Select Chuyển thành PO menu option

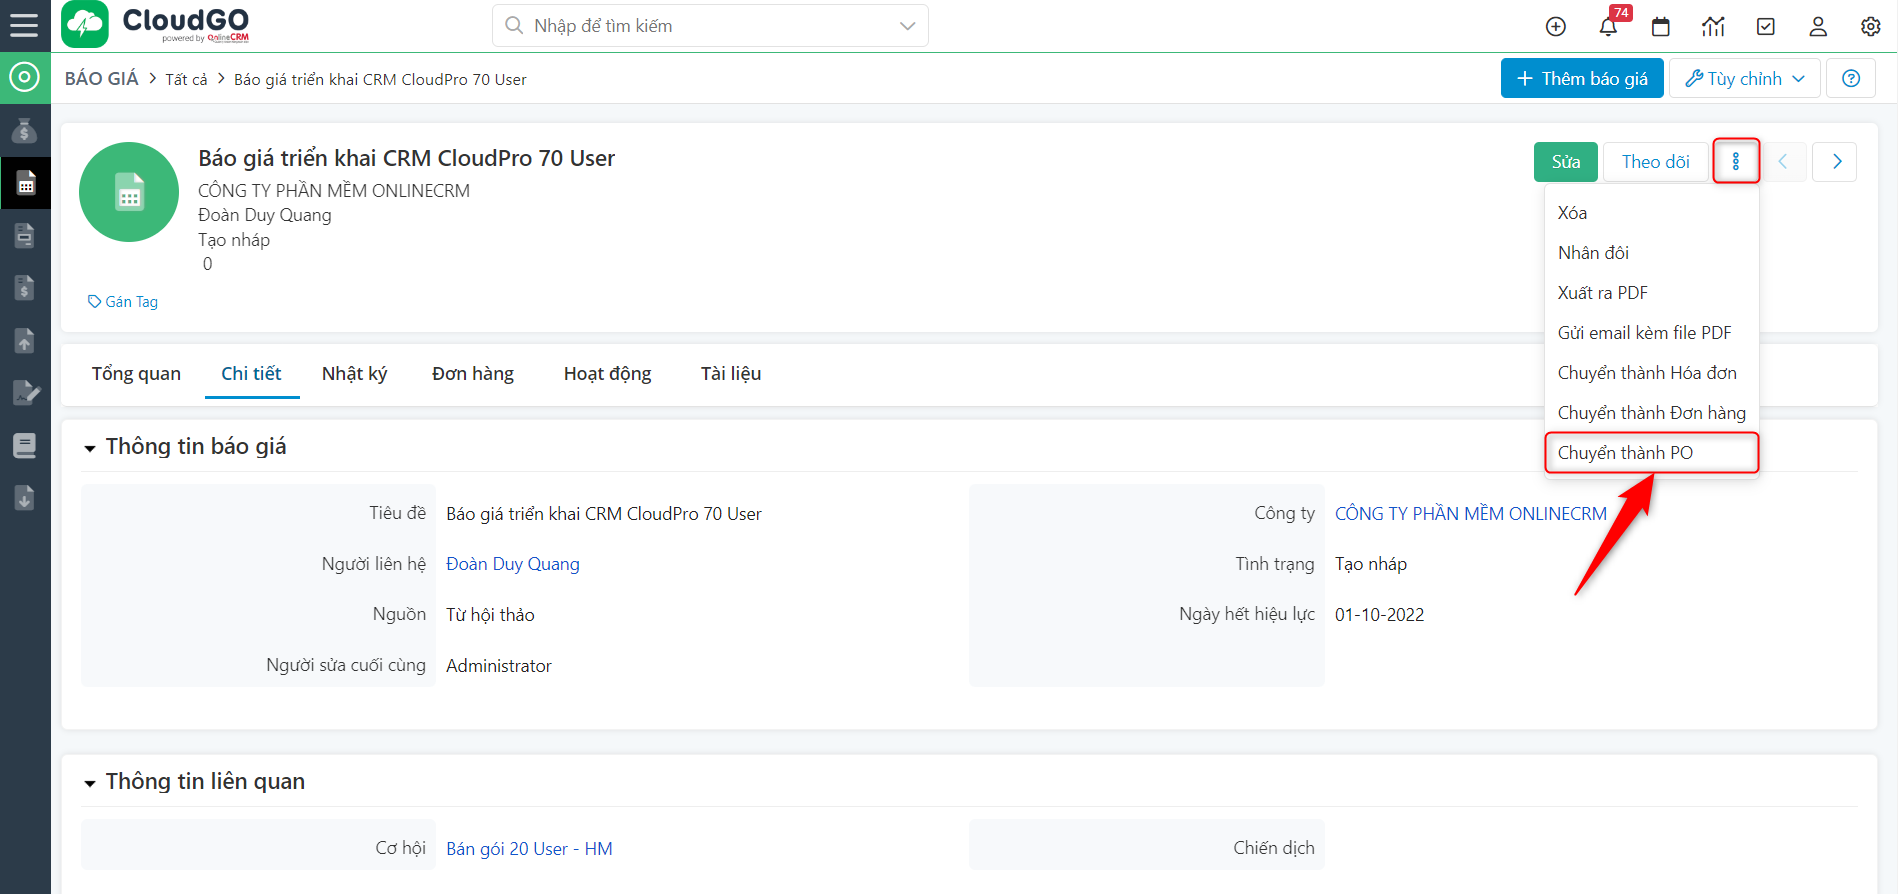pos(1625,453)
